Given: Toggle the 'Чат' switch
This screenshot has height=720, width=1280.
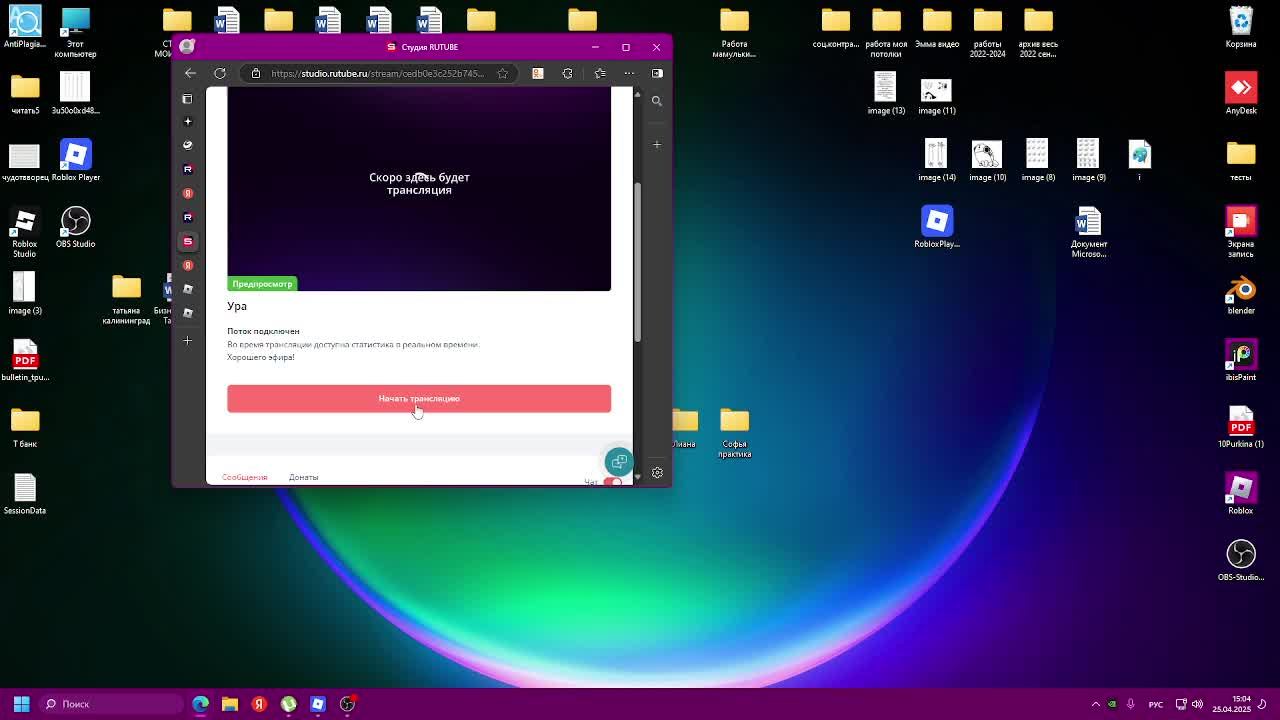Looking at the screenshot, I should [x=612, y=482].
